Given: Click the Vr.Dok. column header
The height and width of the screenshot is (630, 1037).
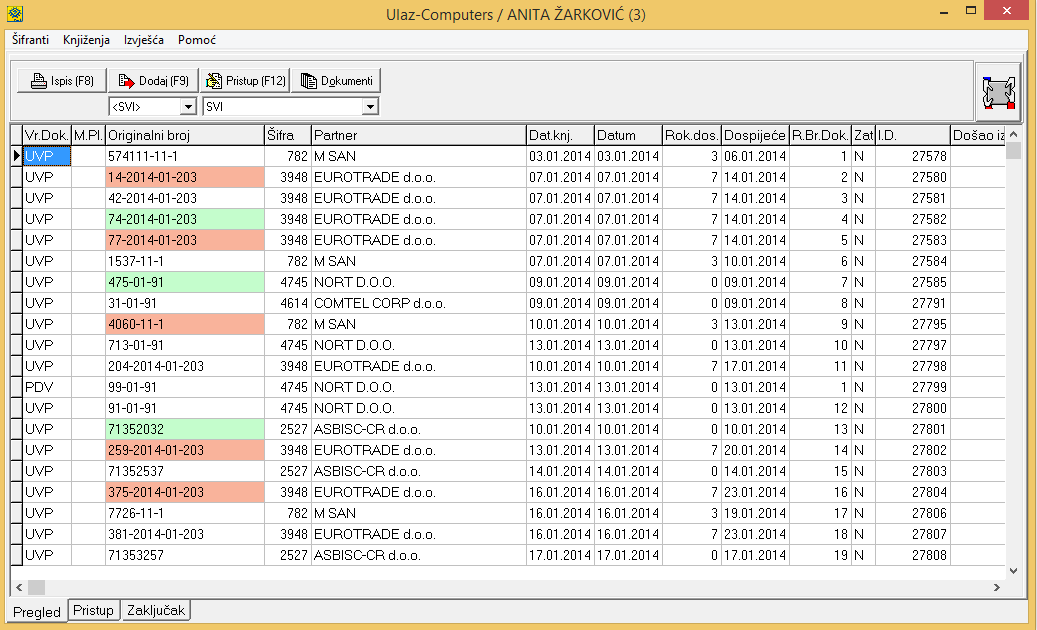Looking at the screenshot, I should [46, 136].
